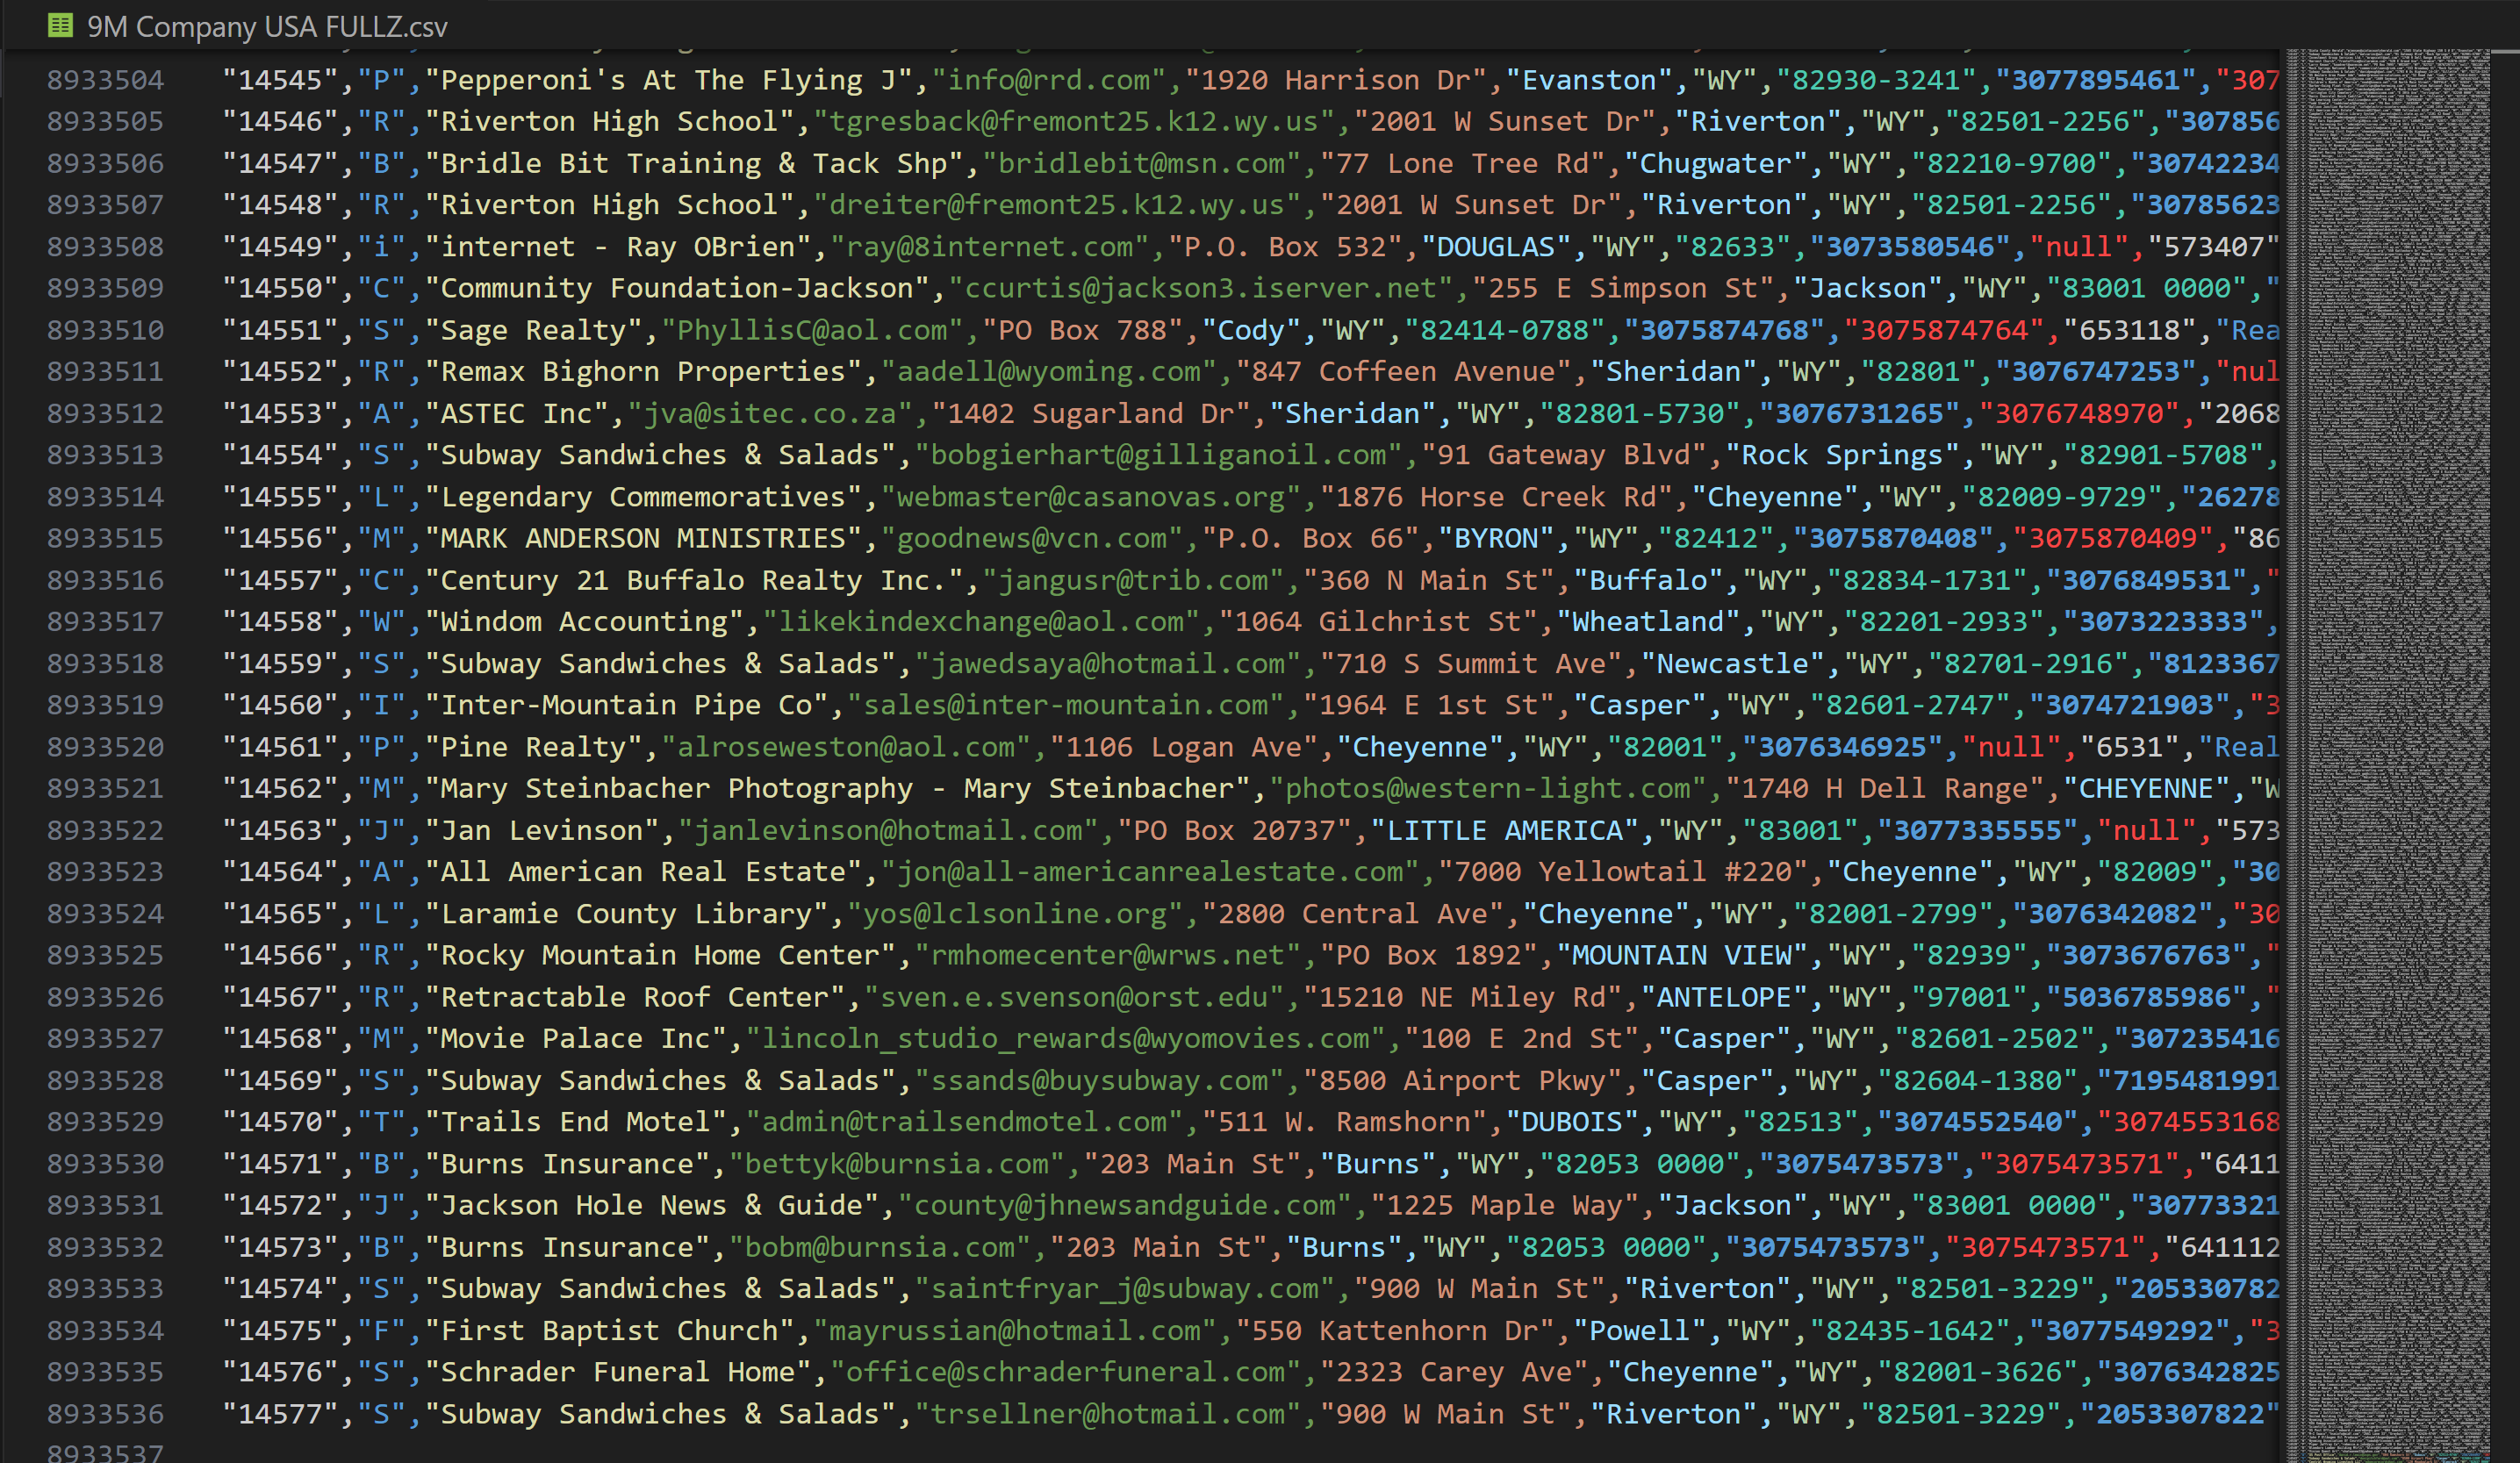Viewport: 2520px width, 1463px height.
Task: Click on "Trails End Motel" text
Action: tap(575, 1122)
